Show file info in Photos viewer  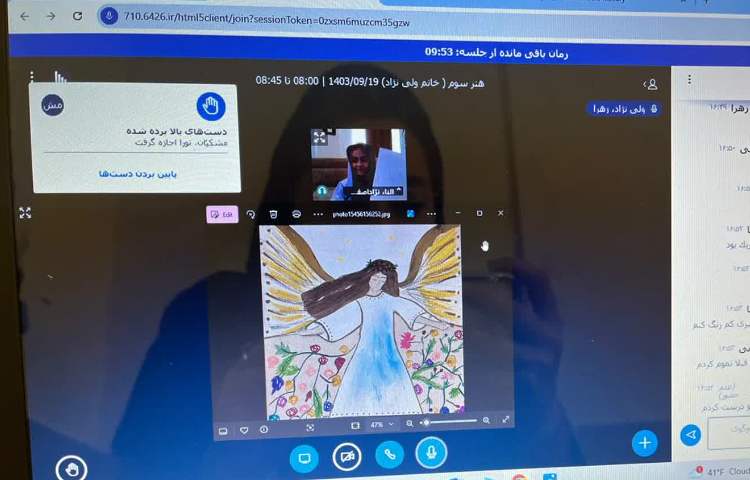point(264,430)
